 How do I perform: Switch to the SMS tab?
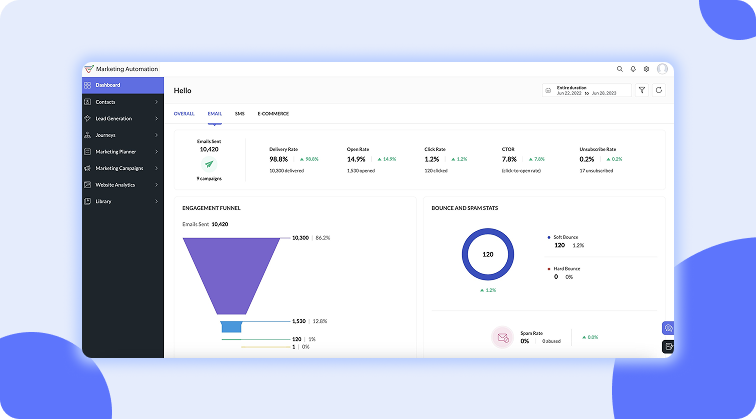[x=240, y=114]
